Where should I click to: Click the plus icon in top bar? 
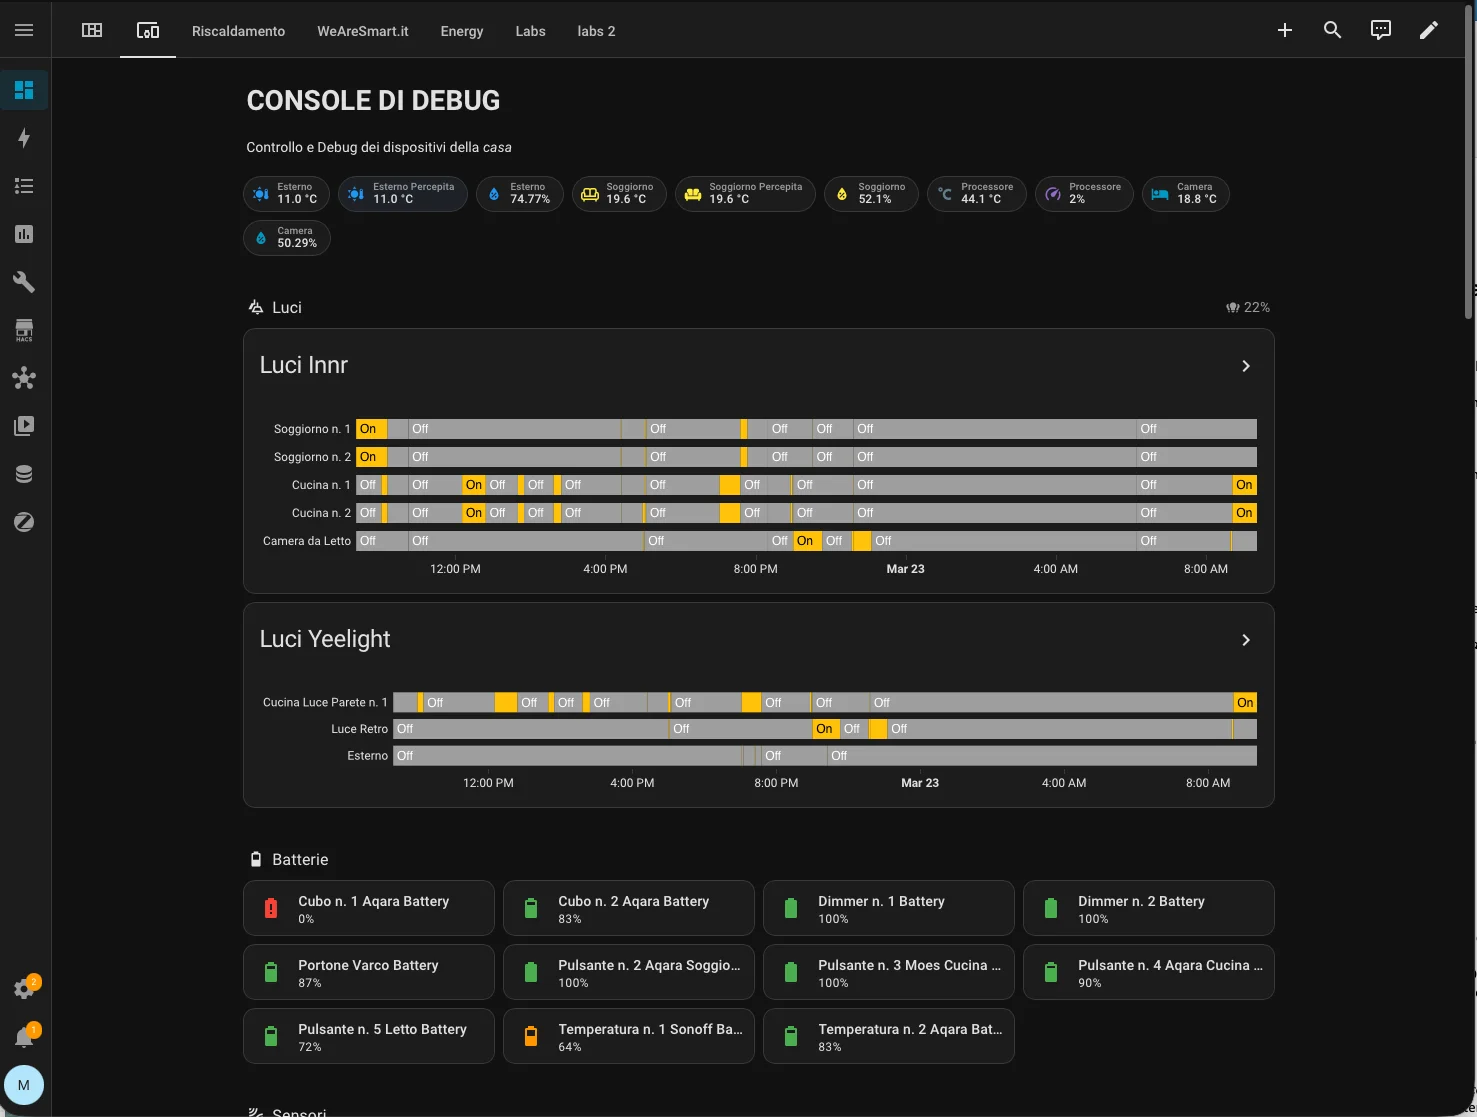coord(1284,30)
